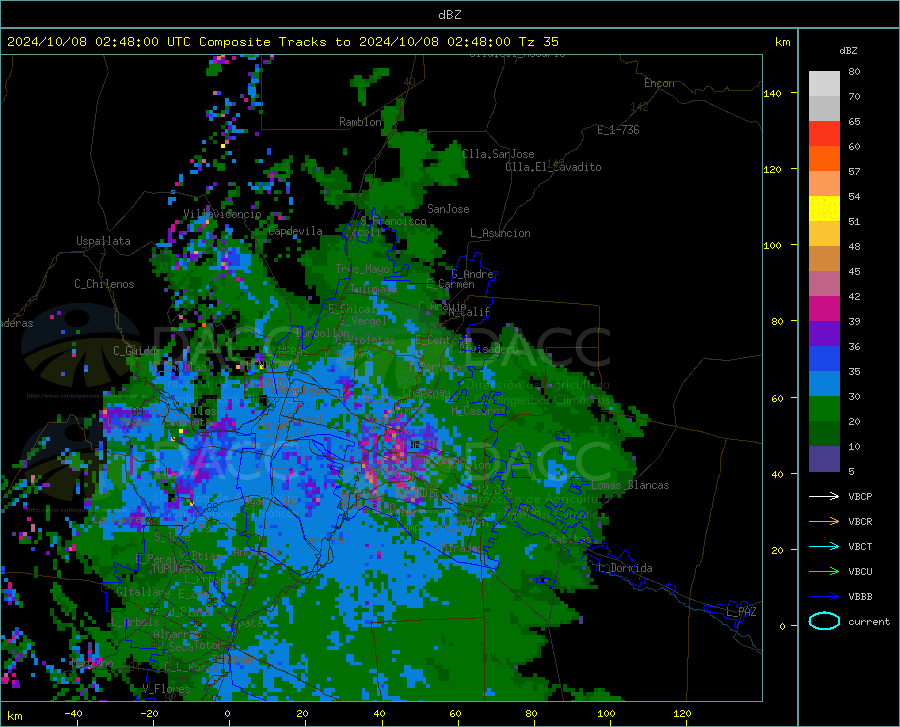Screen dimensions: 900x727
Task: Click the dBZ legend heading above the color scale
Action: pos(848,50)
